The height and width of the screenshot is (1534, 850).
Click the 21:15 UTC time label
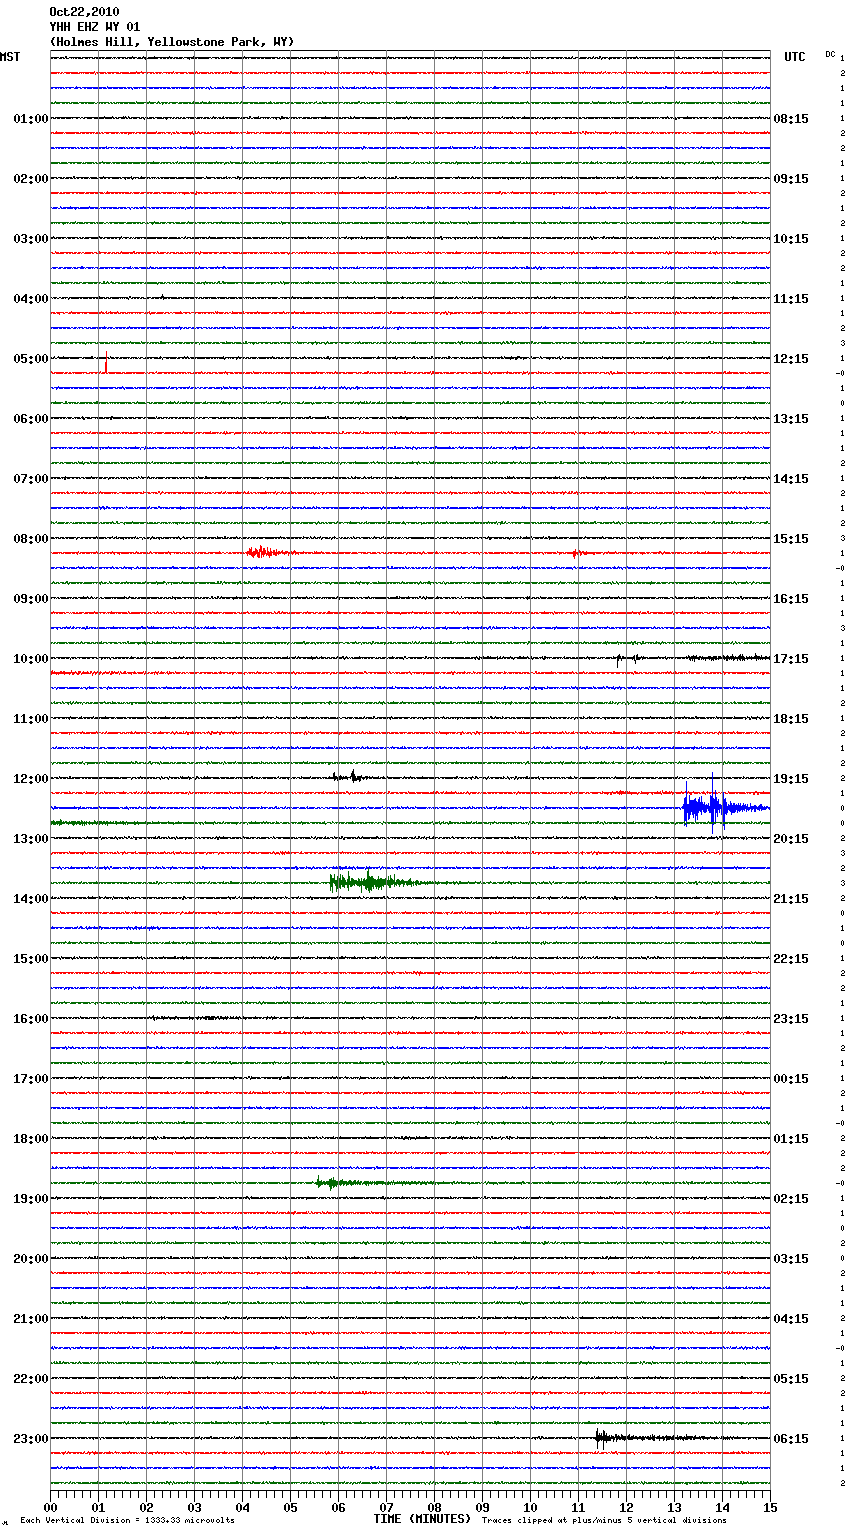(x=791, y=899)
